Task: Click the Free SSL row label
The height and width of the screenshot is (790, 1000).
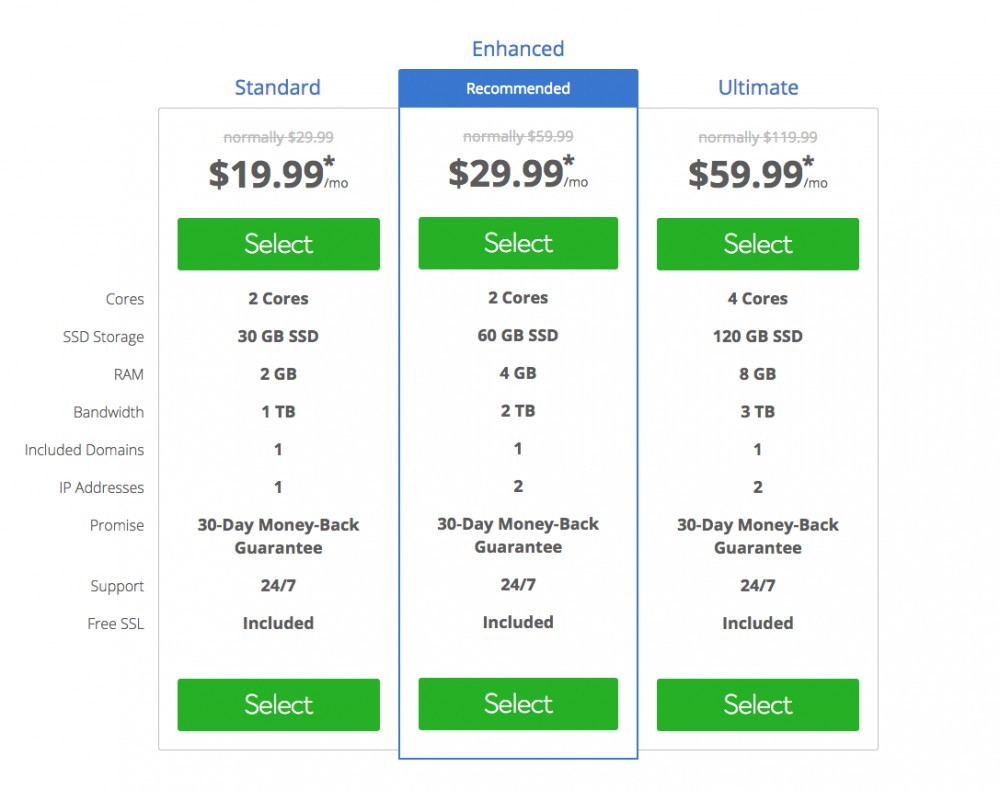Action: click(115, 623)
